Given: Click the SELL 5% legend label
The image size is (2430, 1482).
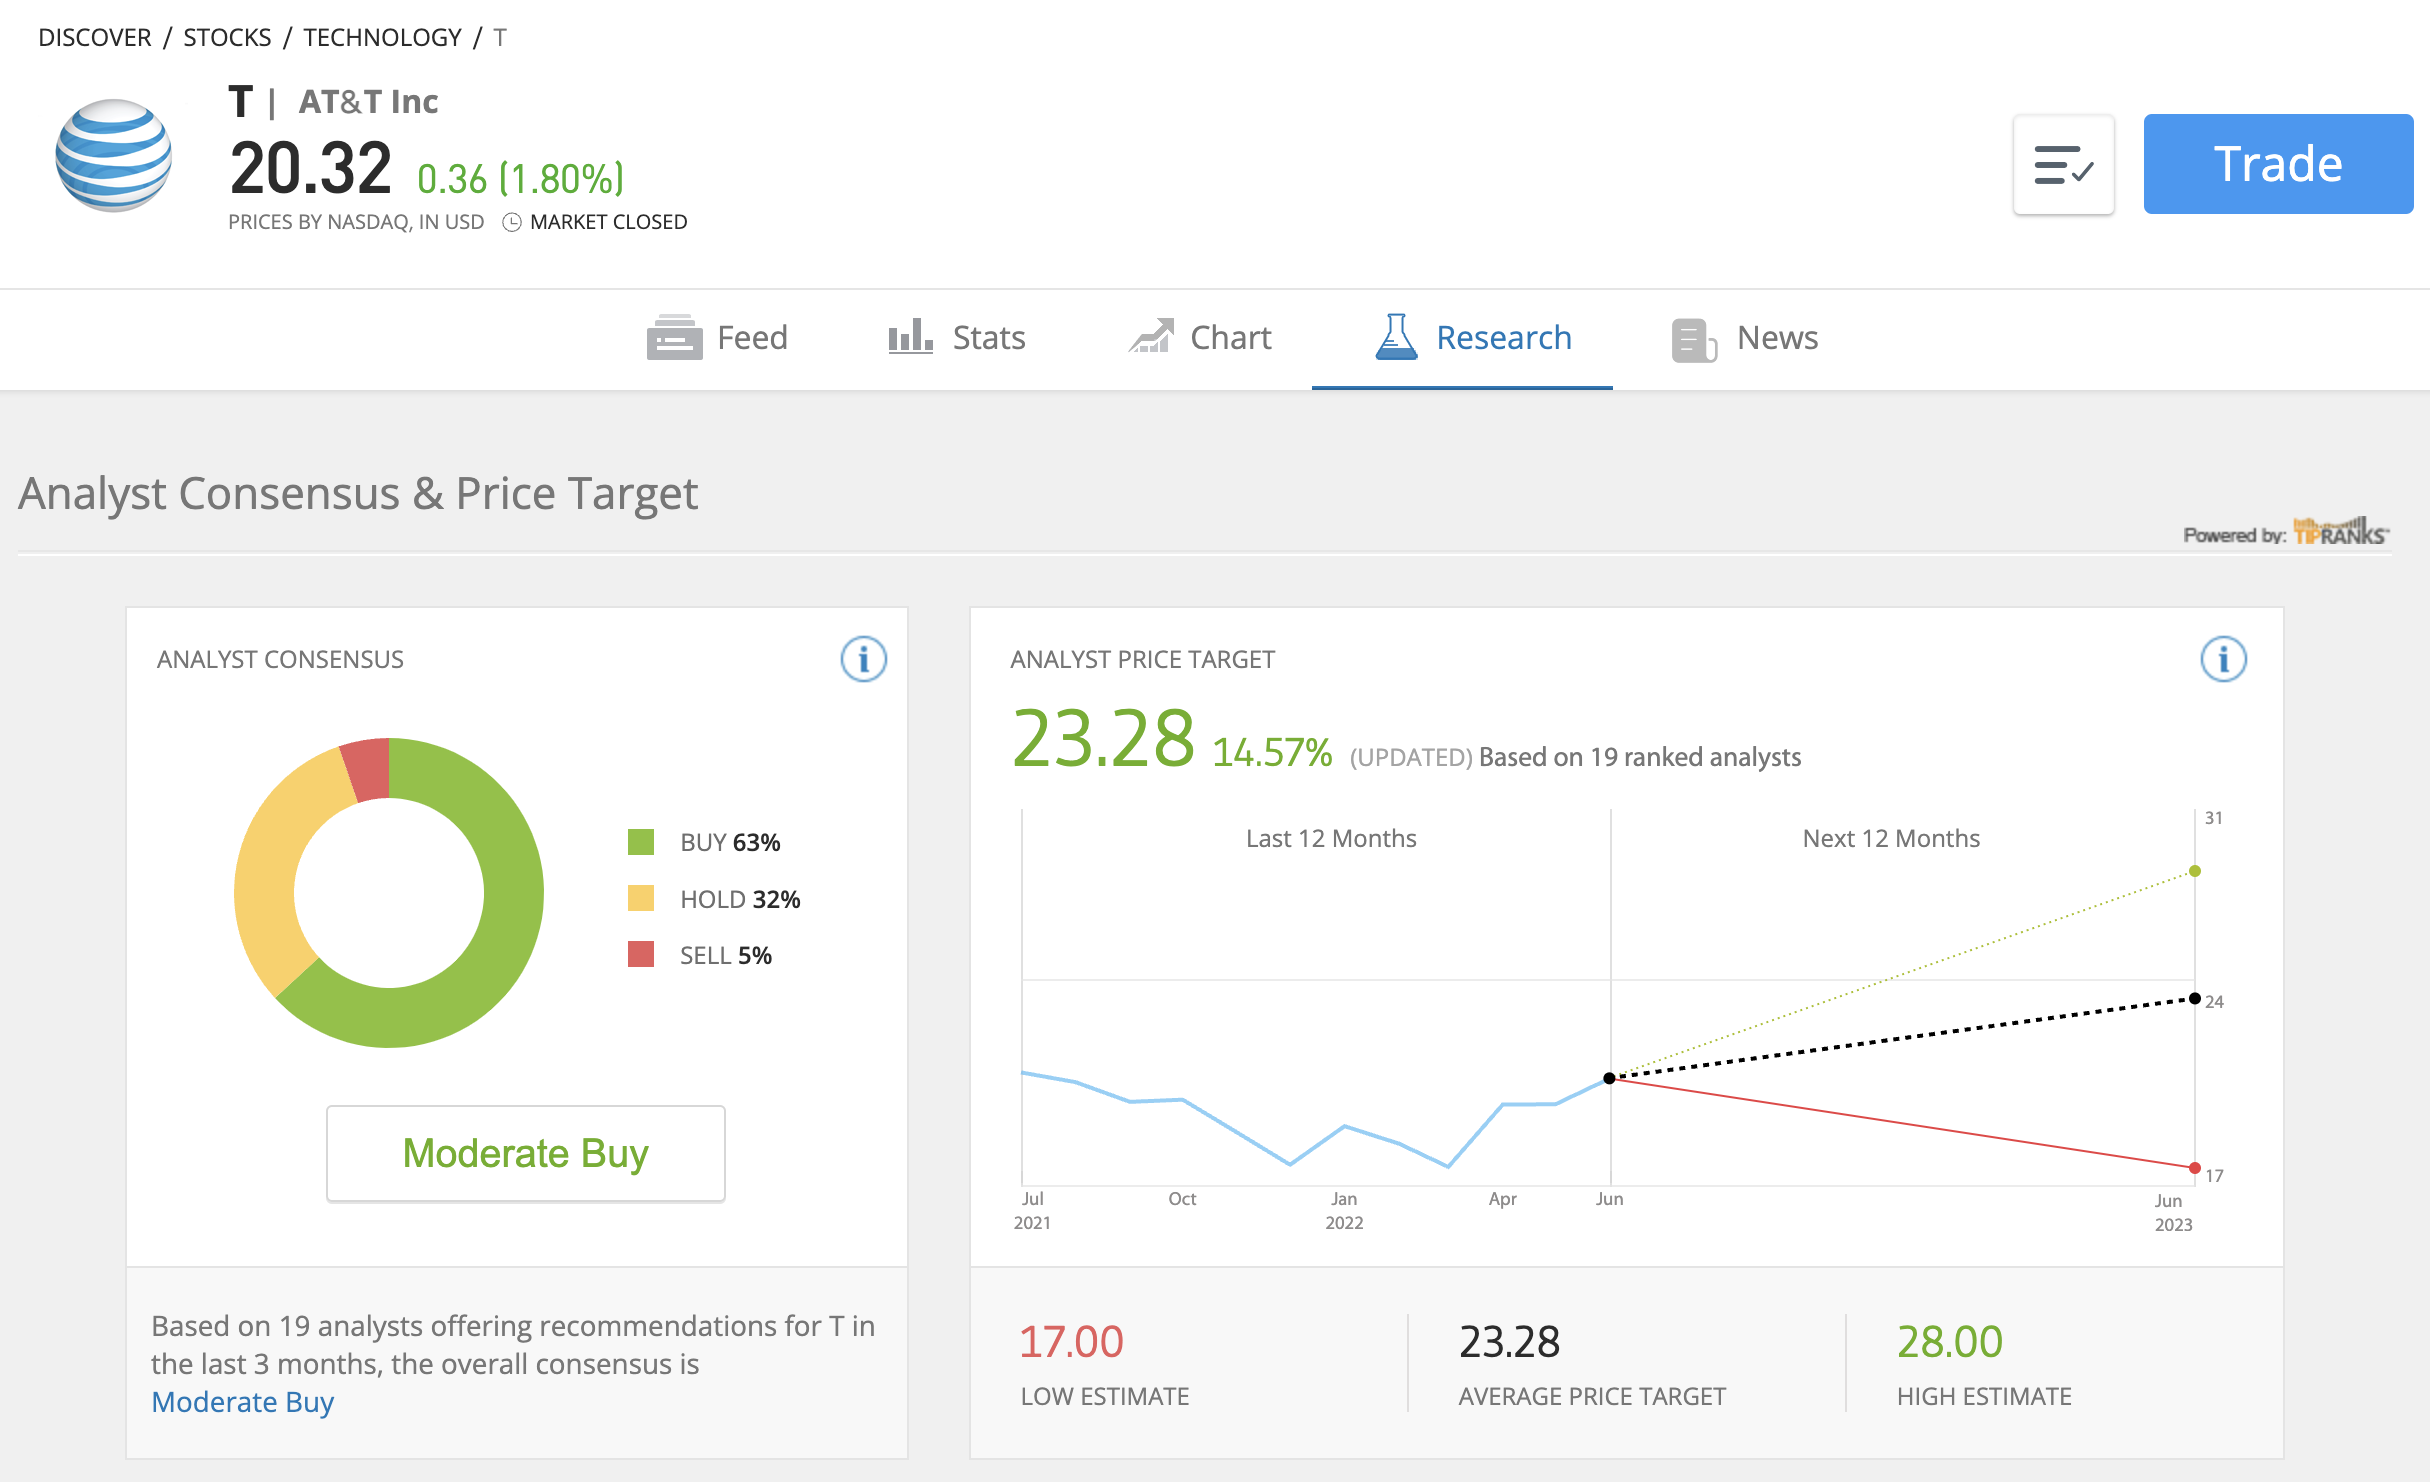Looking at the screenshot, I should point(726,955).
